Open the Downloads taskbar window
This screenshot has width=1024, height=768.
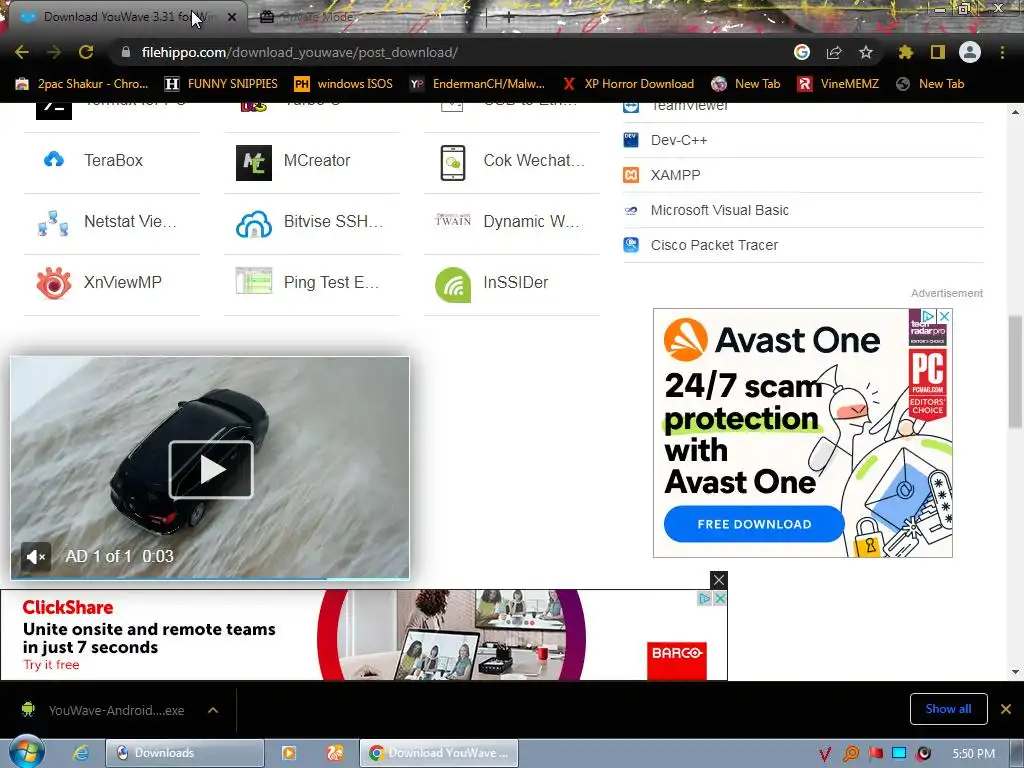pyautogui.click(x=185, y=753)
